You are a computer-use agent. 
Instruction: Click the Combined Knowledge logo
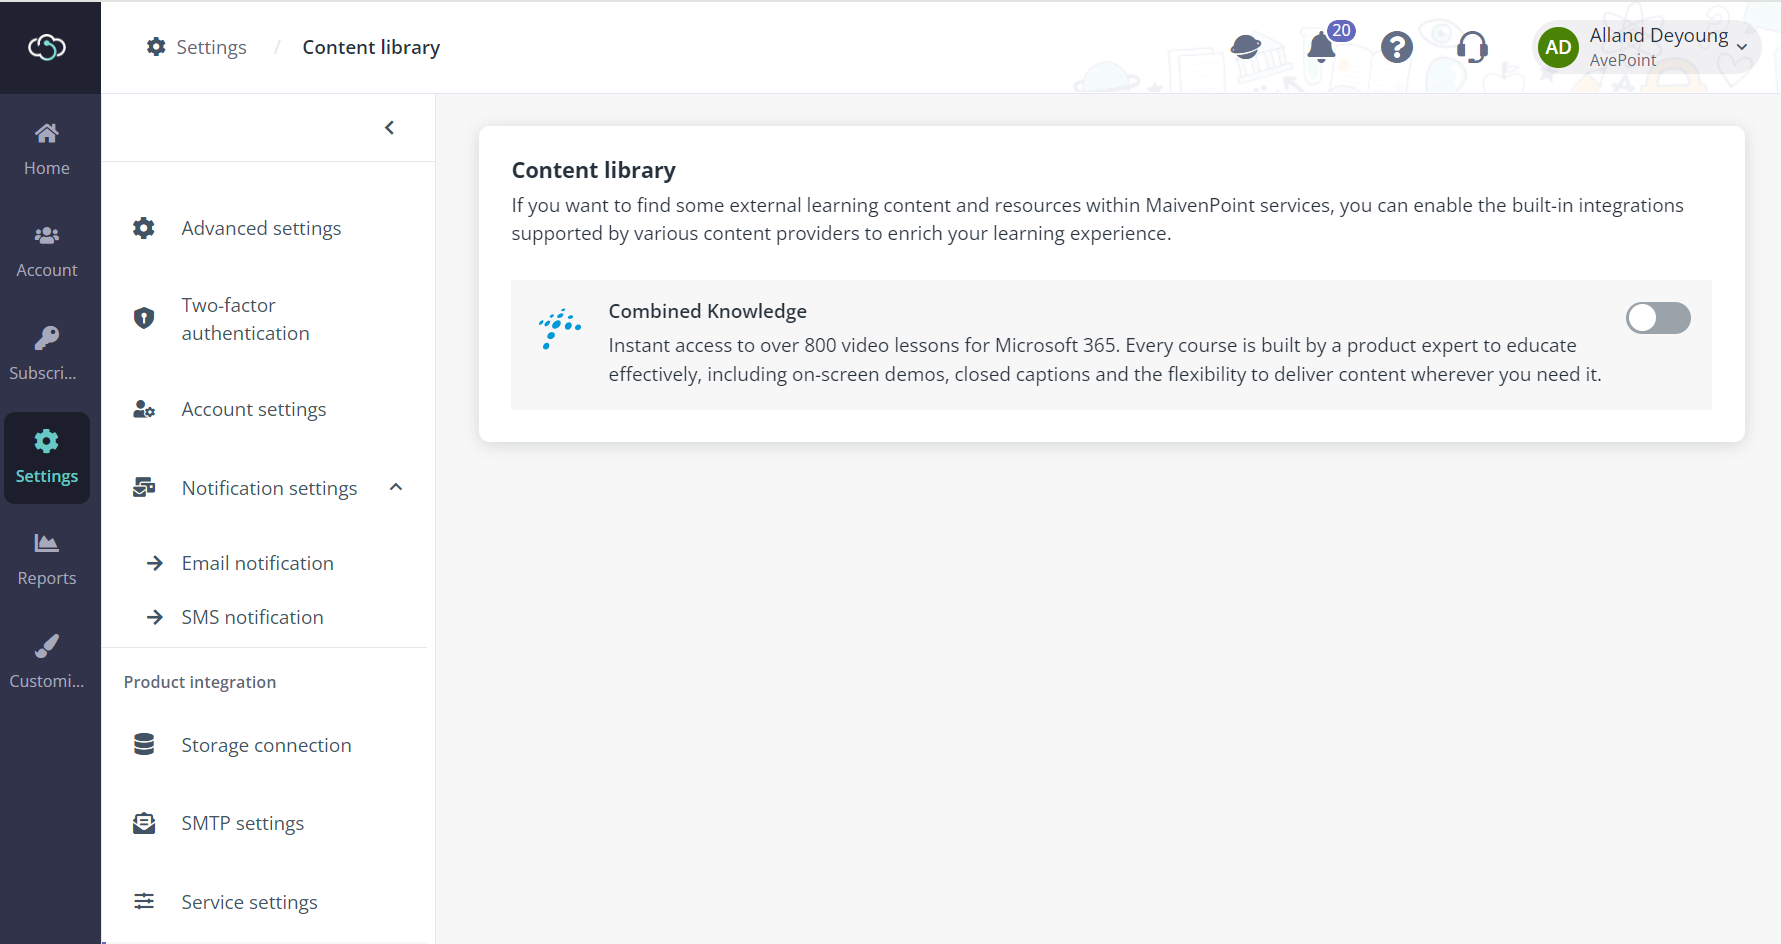[x=560, y=328]
